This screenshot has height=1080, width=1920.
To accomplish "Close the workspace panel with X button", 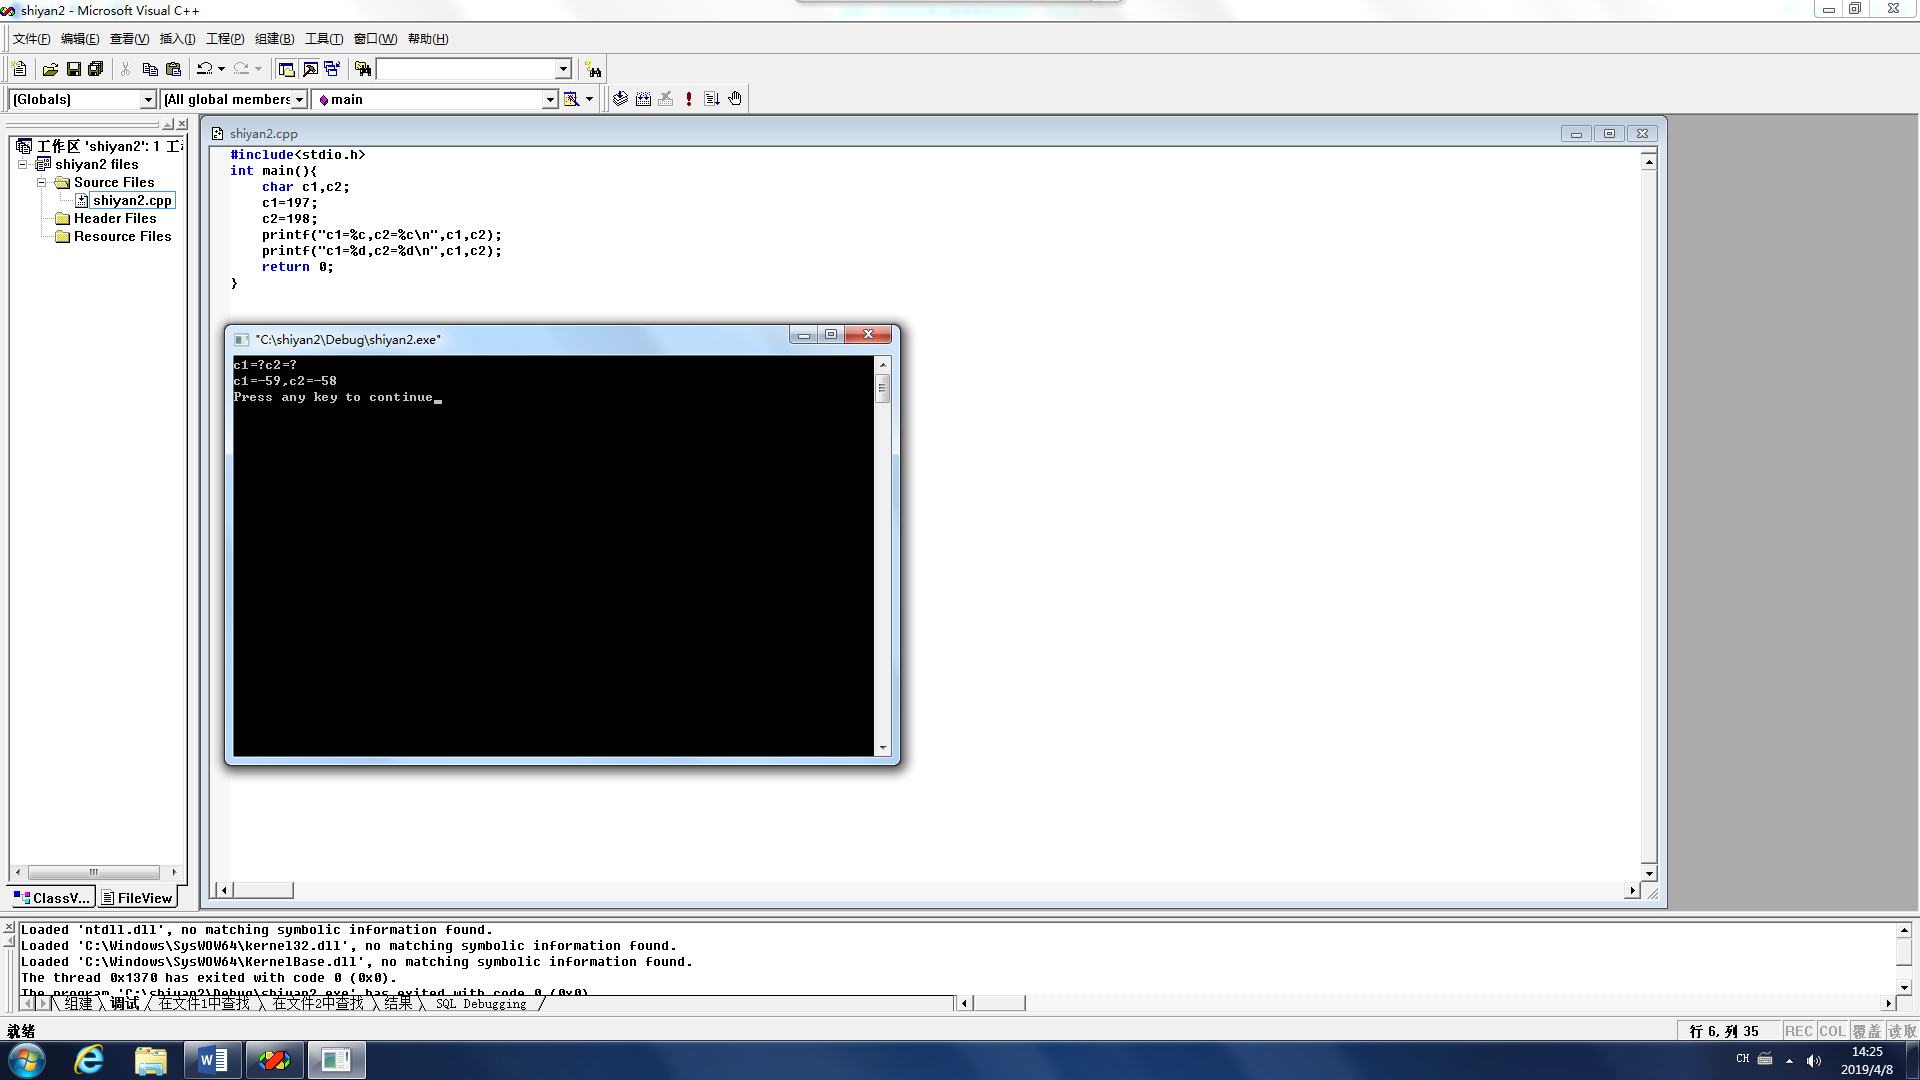I will click(182, 124).
